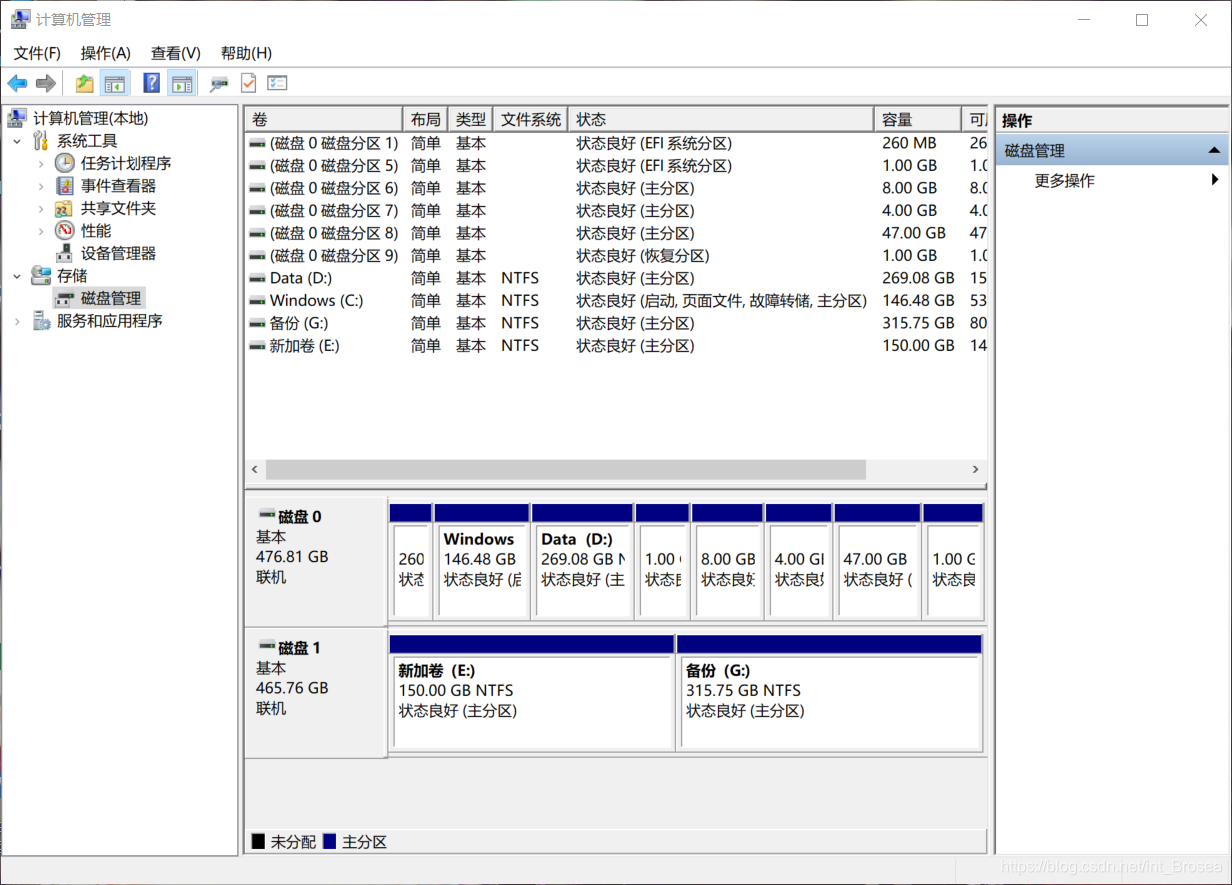Select 设备管理器 in the tree
This screenshot has width=1232, height=885.
(118, 254)
